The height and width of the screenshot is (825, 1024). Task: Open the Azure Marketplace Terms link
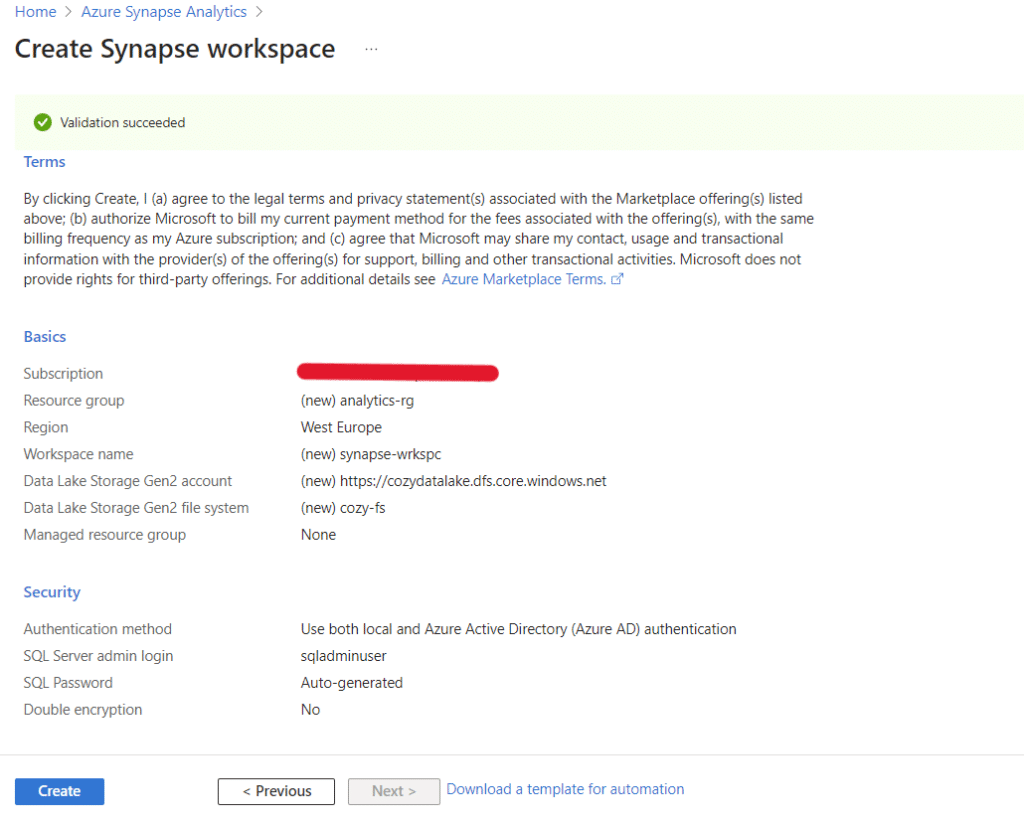(x=523, y=280)
